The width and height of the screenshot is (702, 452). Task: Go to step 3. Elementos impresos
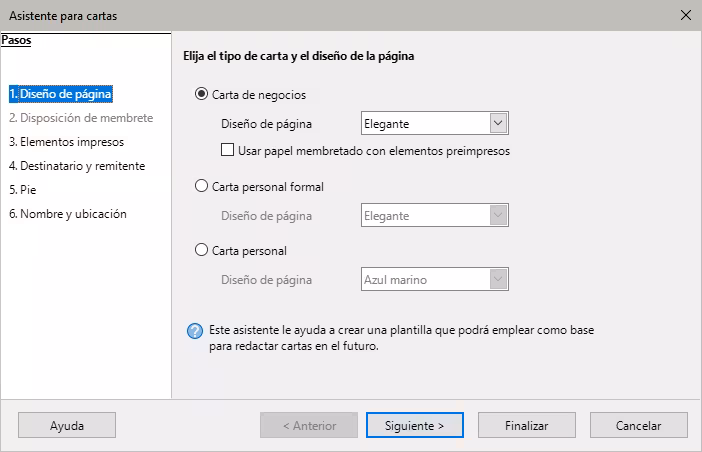[x=67, y=142]
